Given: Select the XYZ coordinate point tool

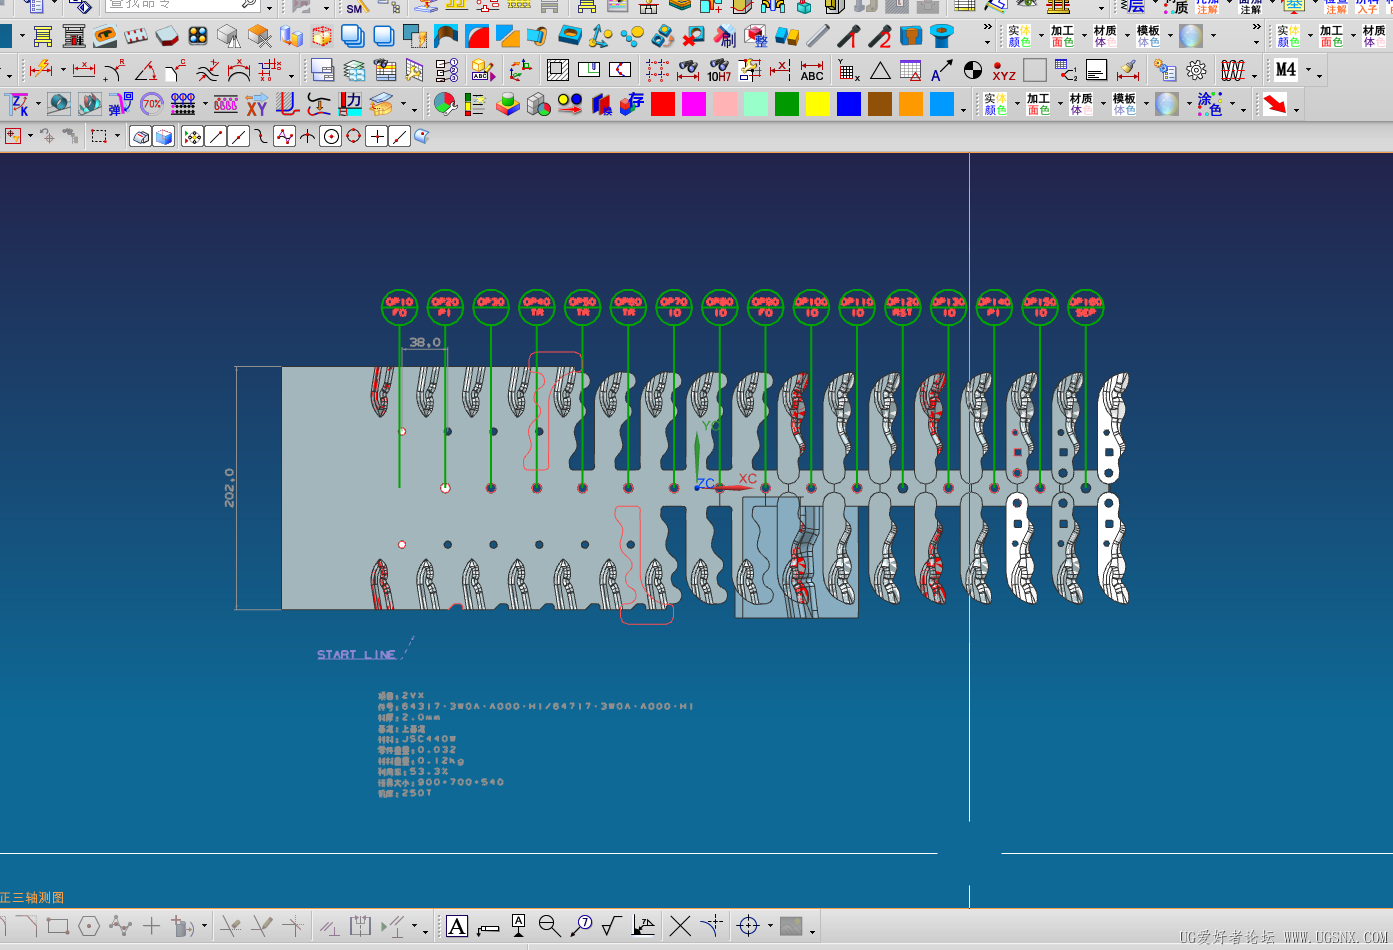Looking at the screenshot, I should point(1004,71).
